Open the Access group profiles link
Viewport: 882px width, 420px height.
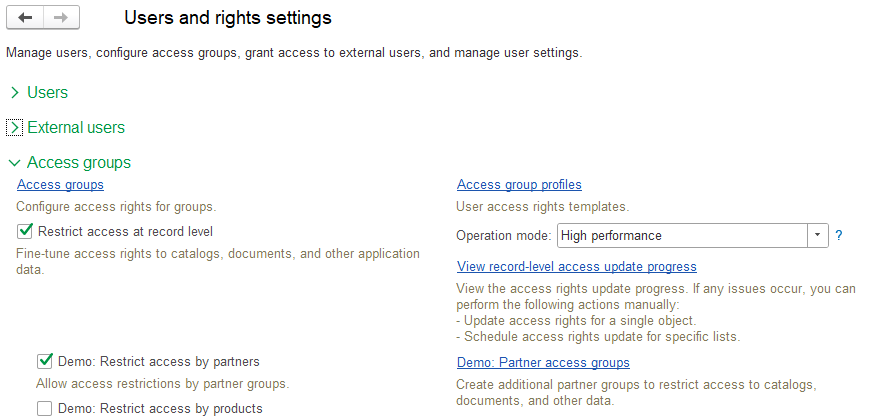[x=519, y=185]
